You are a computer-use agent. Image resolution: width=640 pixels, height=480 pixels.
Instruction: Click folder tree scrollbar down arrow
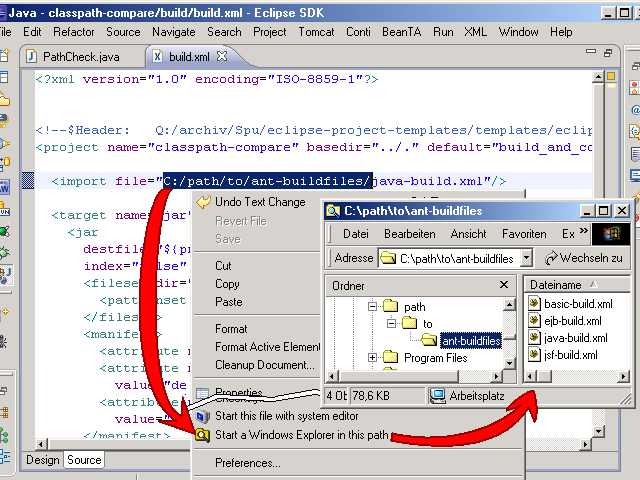point(509,363)
